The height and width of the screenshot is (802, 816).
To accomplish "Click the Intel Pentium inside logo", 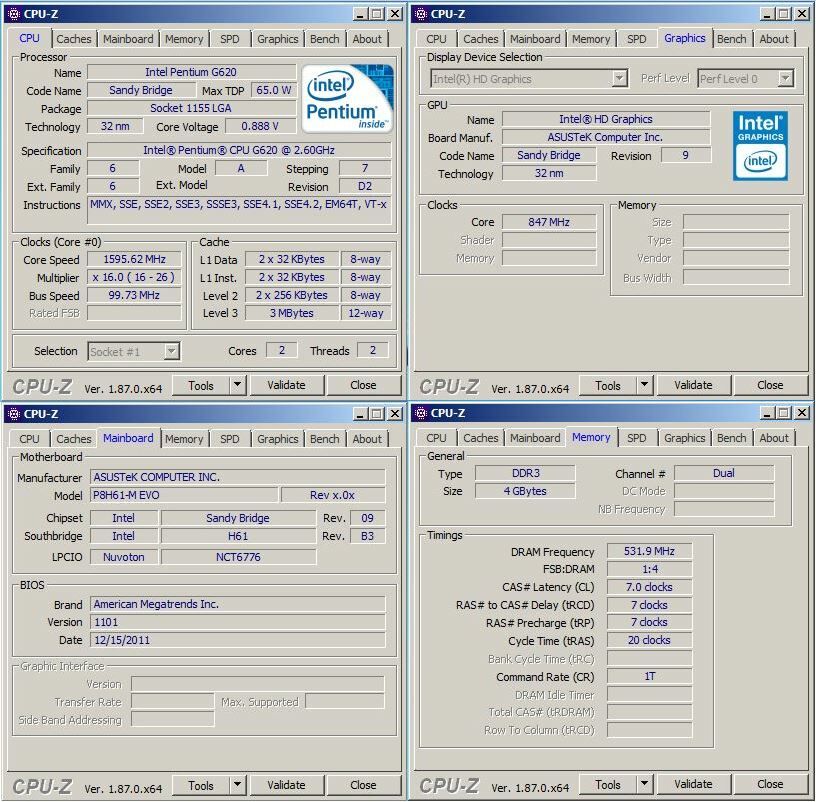I will coord(347,98).
